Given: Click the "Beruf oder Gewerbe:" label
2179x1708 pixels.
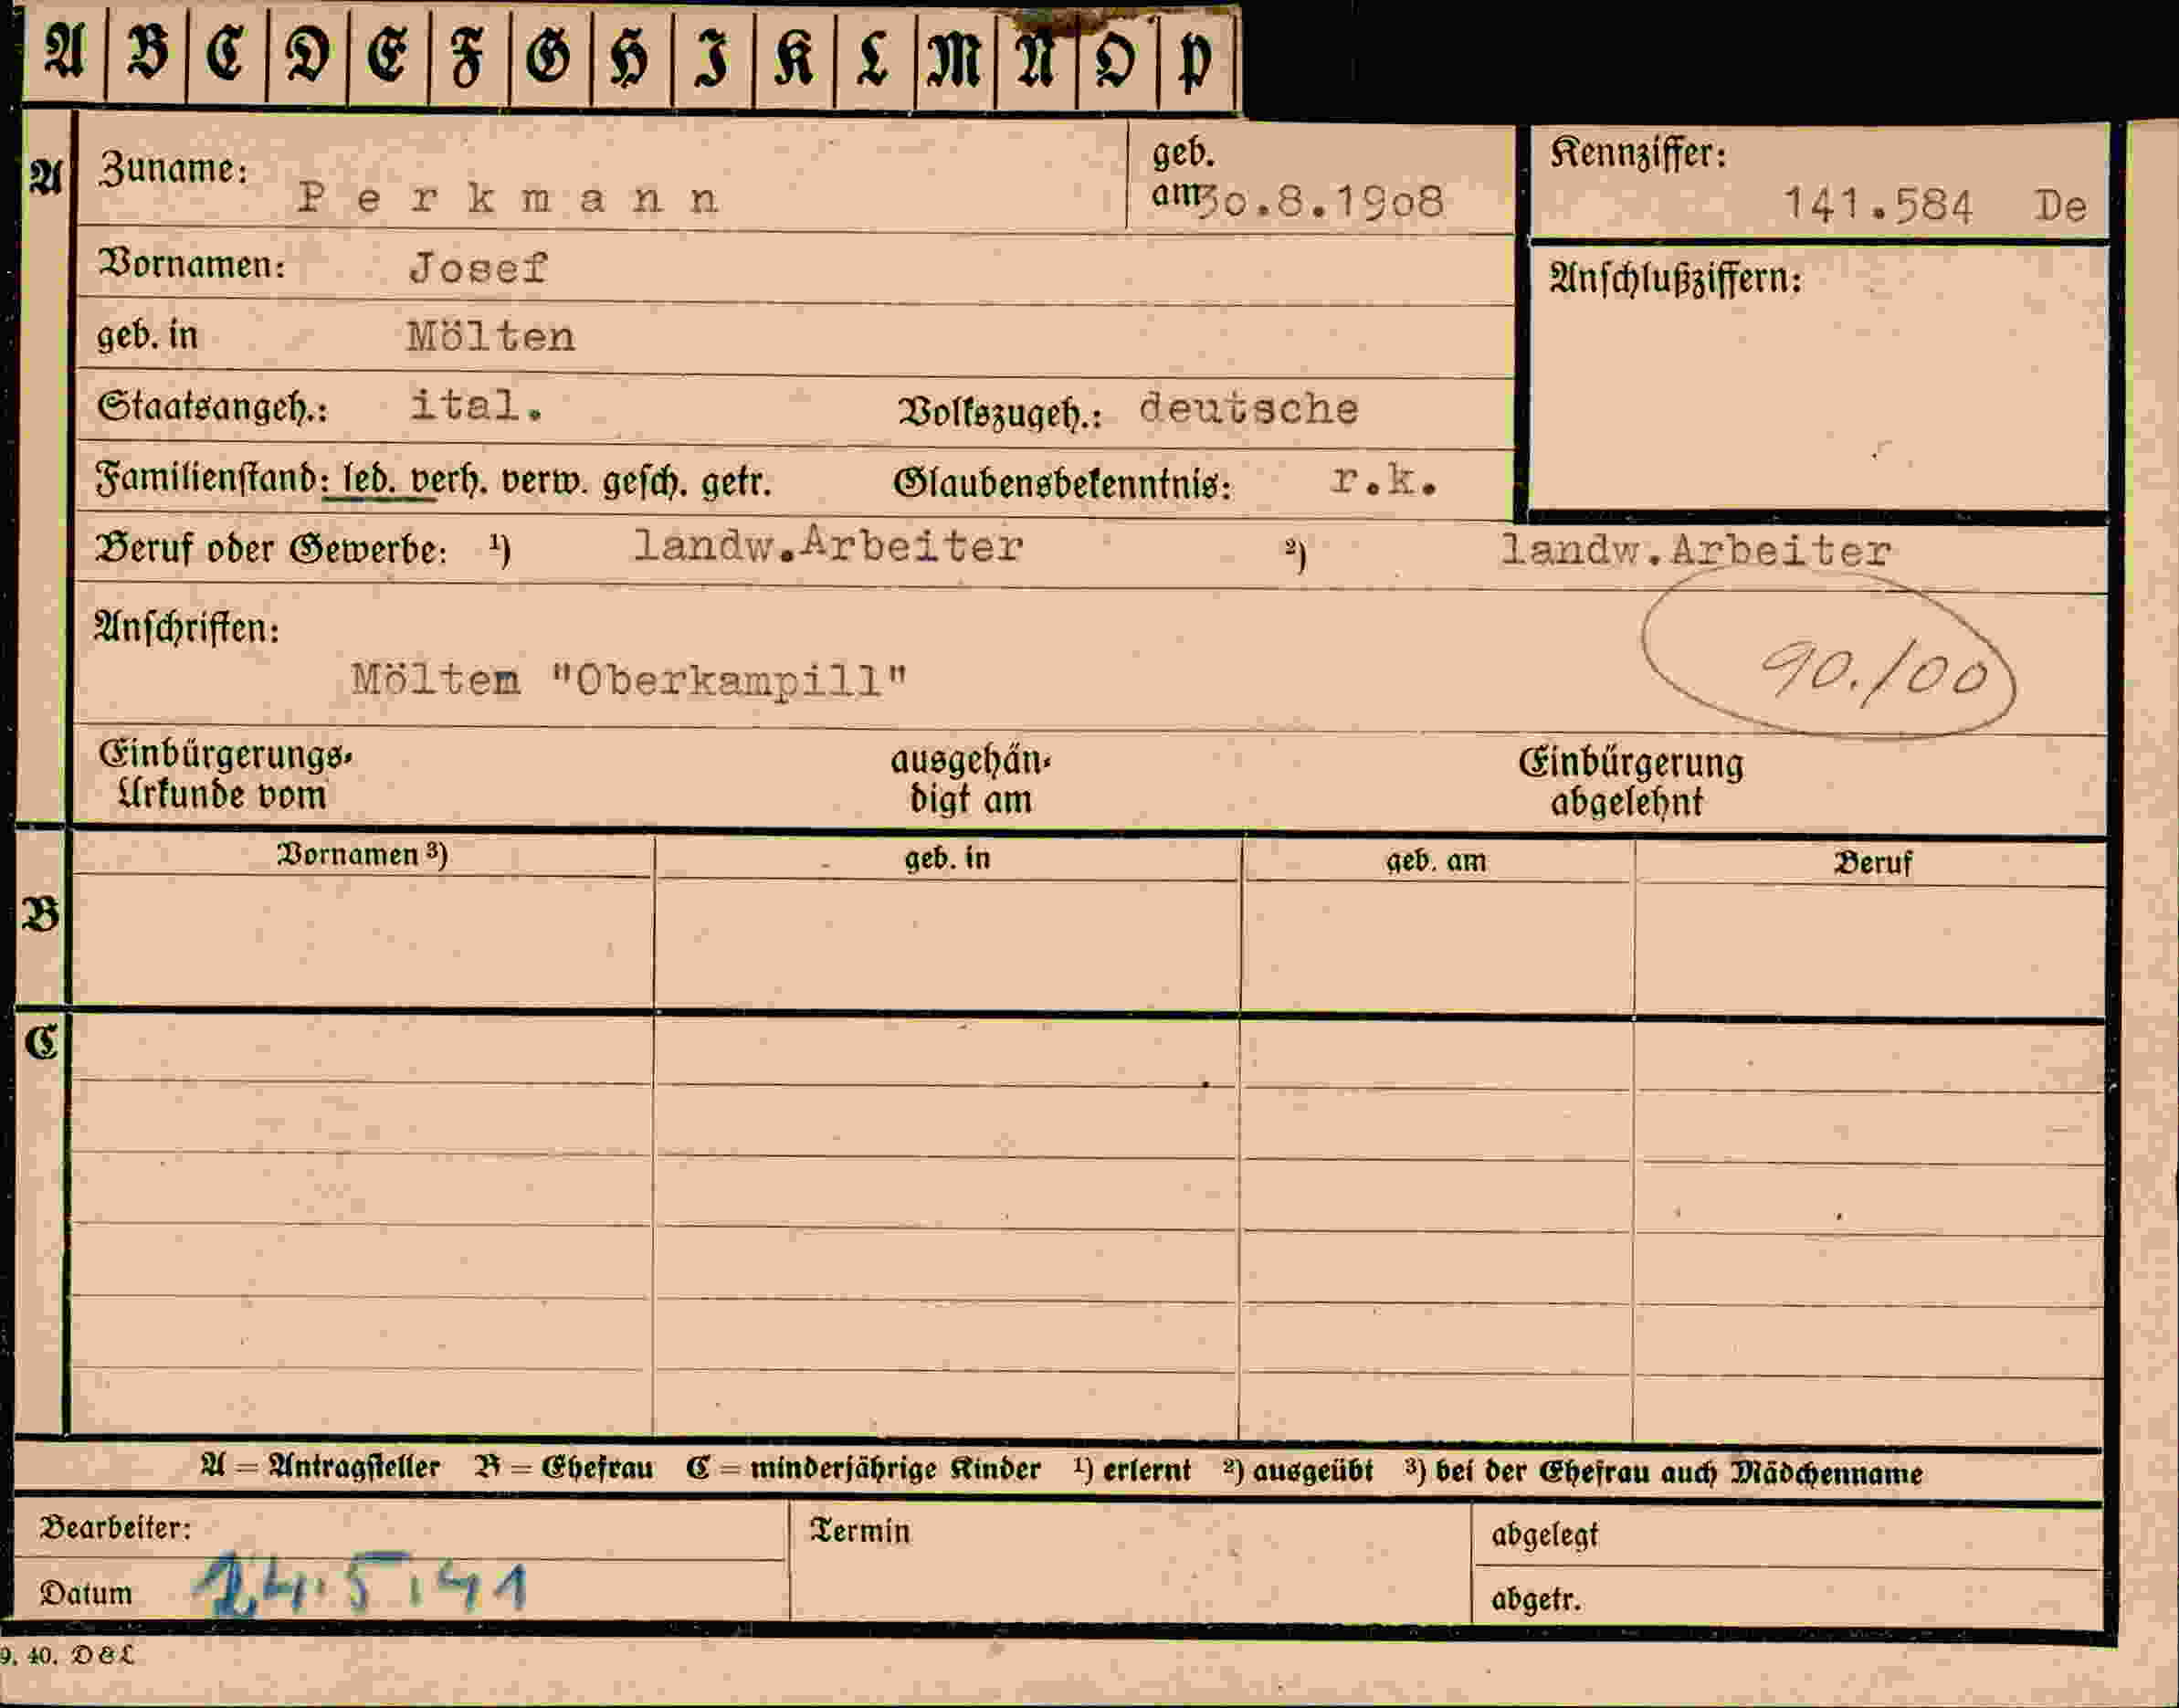Looking at the screenshot, I should click(271, 549).
